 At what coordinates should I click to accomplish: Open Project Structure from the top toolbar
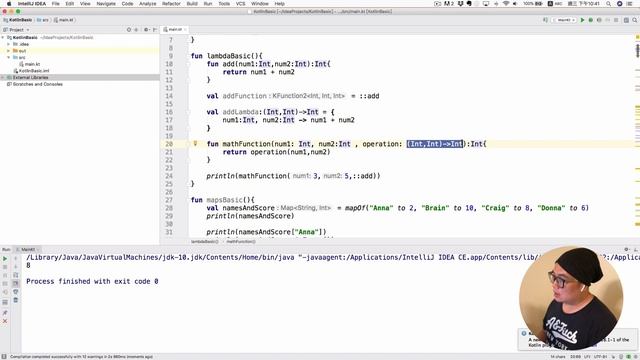(x=626, y=20)
